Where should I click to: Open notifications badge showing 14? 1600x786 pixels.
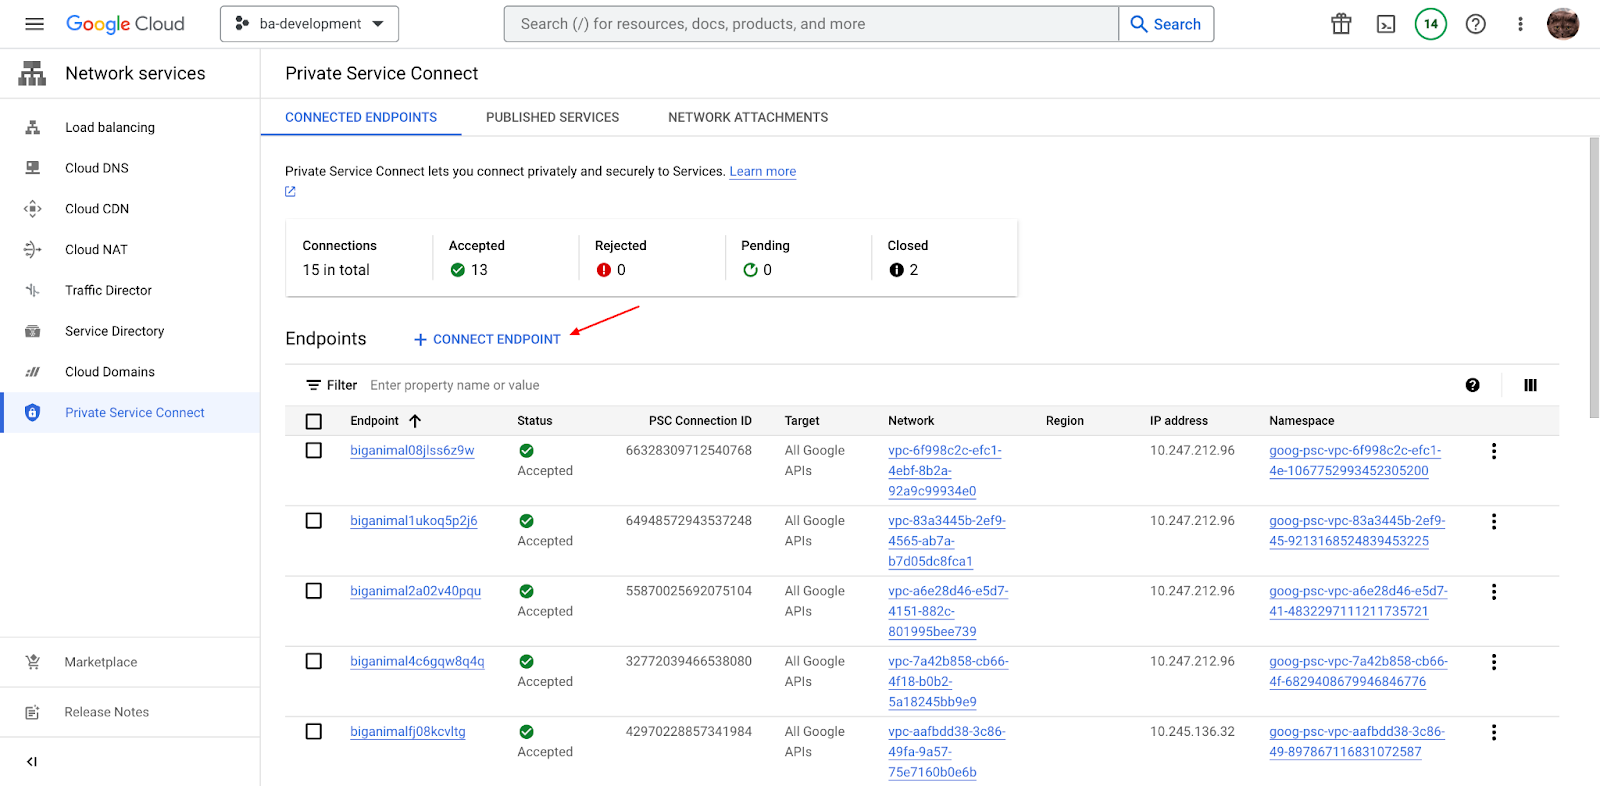(x=1431, y=24)
